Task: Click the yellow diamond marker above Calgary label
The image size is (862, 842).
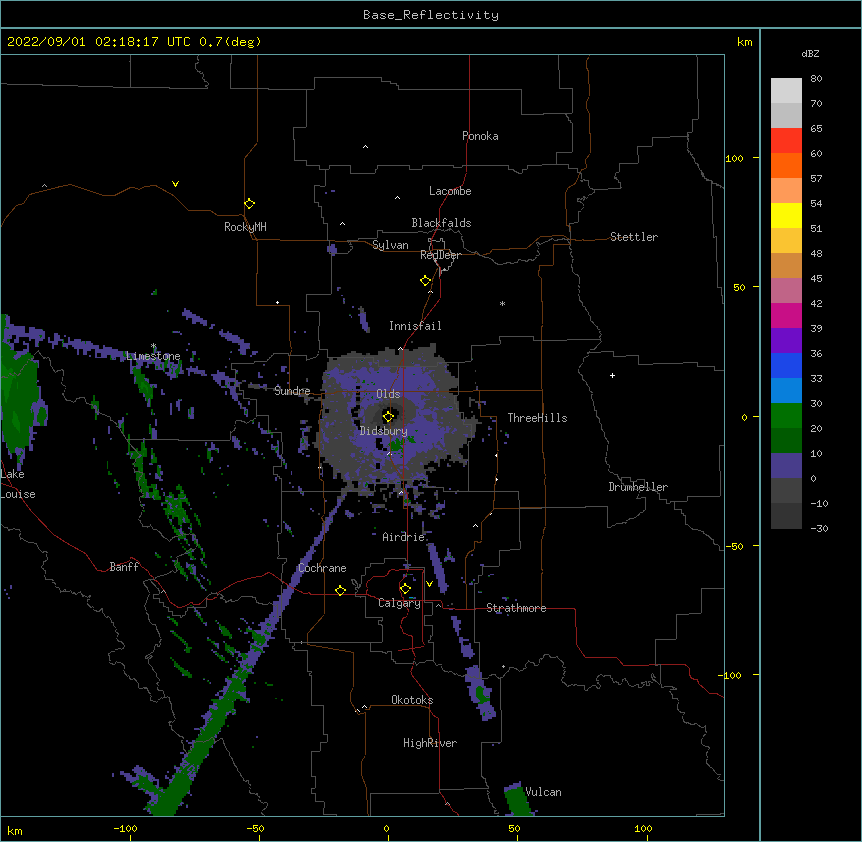Action: tap(405, 589)
